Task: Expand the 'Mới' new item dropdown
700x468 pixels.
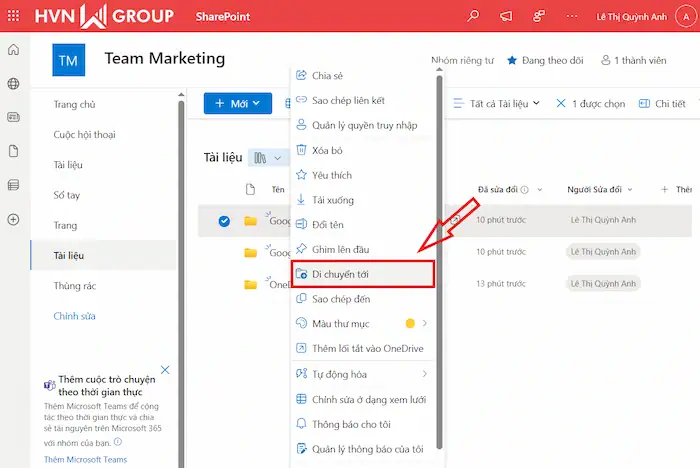Action: point(237,103)
